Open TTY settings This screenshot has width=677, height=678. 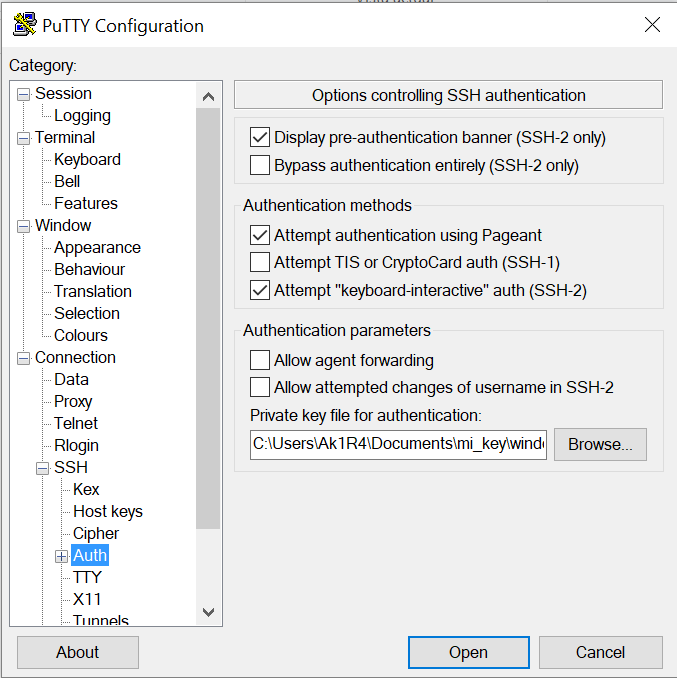click(87, 577)
